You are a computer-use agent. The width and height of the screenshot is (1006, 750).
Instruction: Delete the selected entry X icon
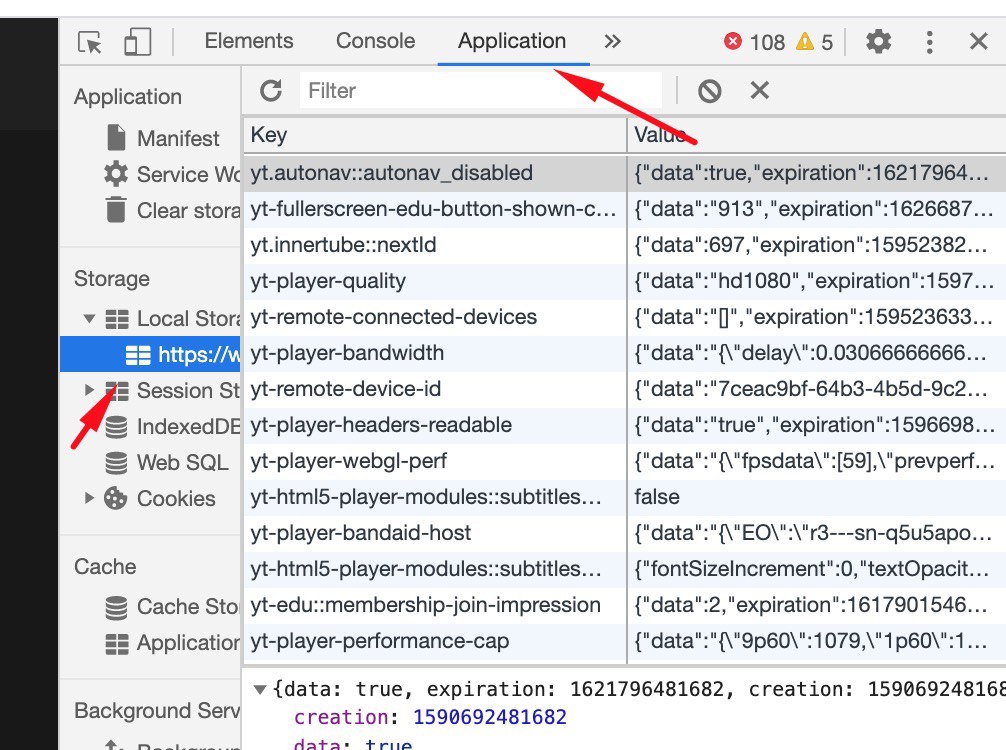coord(760,90)
